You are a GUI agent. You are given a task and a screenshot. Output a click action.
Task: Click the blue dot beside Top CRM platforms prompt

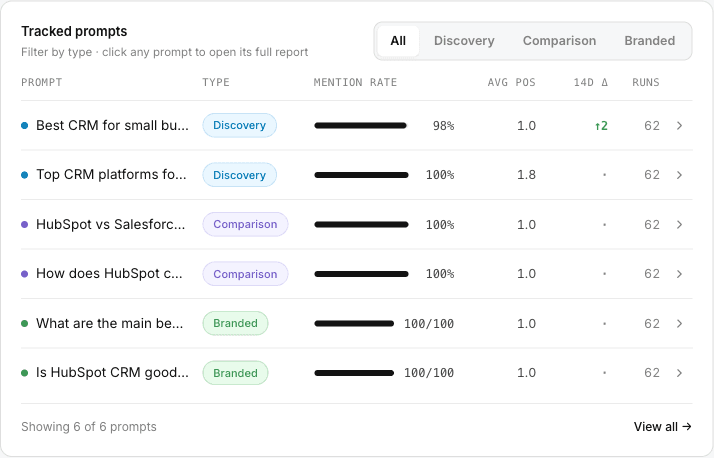(x=25, y=175)
